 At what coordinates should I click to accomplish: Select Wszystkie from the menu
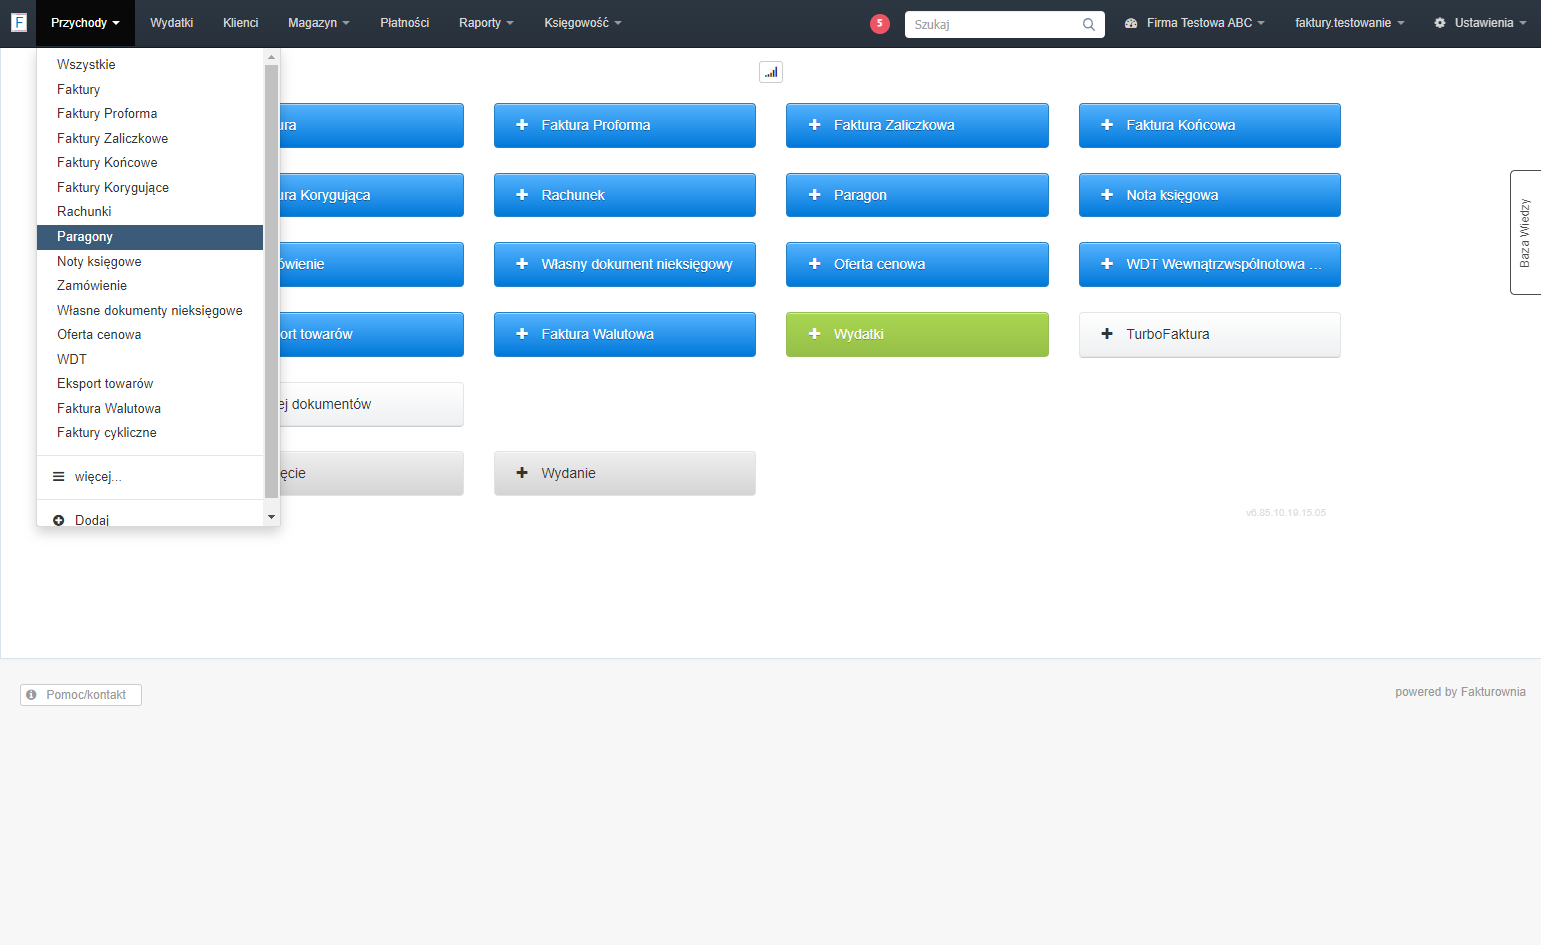point(150,65)
